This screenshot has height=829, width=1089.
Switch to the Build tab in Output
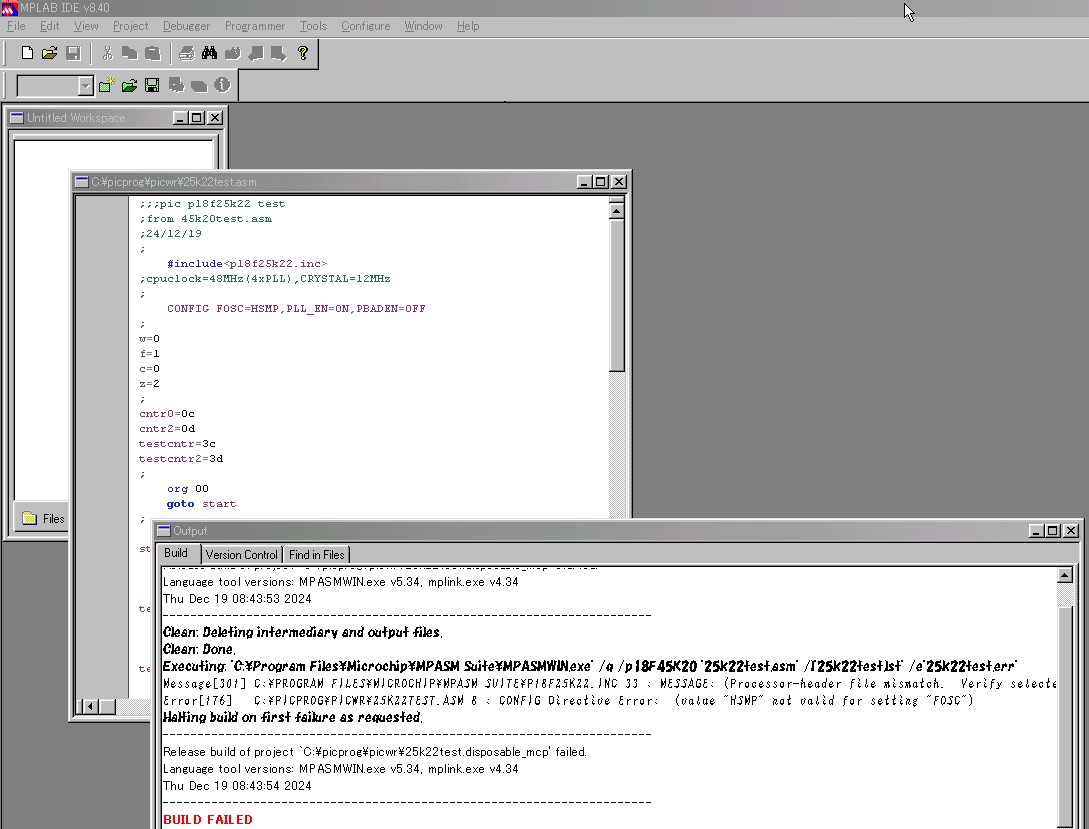[x=176, y=553]
